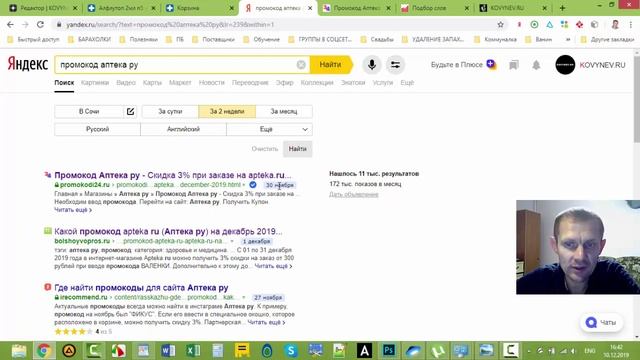Click the Yandex logo

click(x=28, y=64)
